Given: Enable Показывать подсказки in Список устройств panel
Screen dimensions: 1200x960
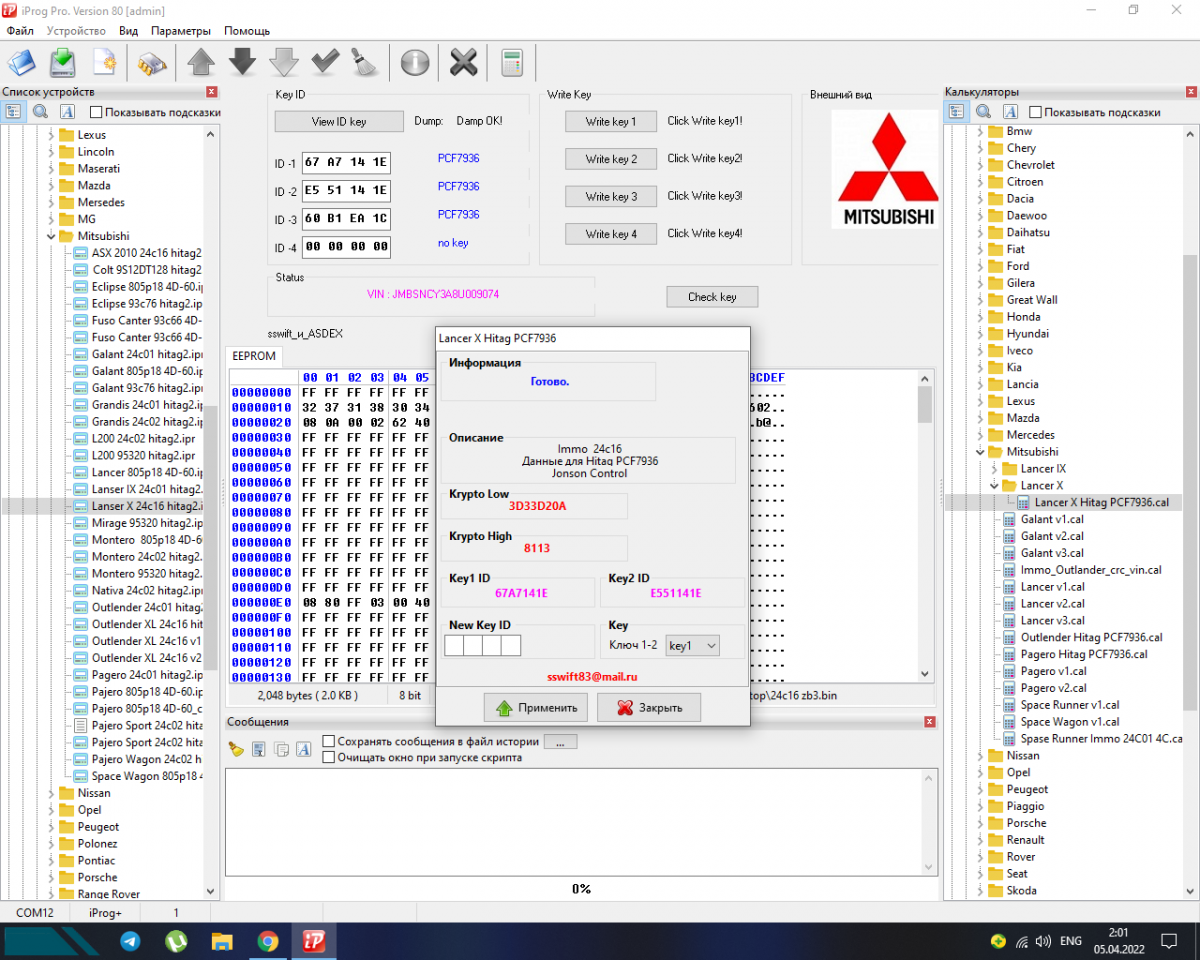Looking at the screenshot, I should tap(96, 113).
